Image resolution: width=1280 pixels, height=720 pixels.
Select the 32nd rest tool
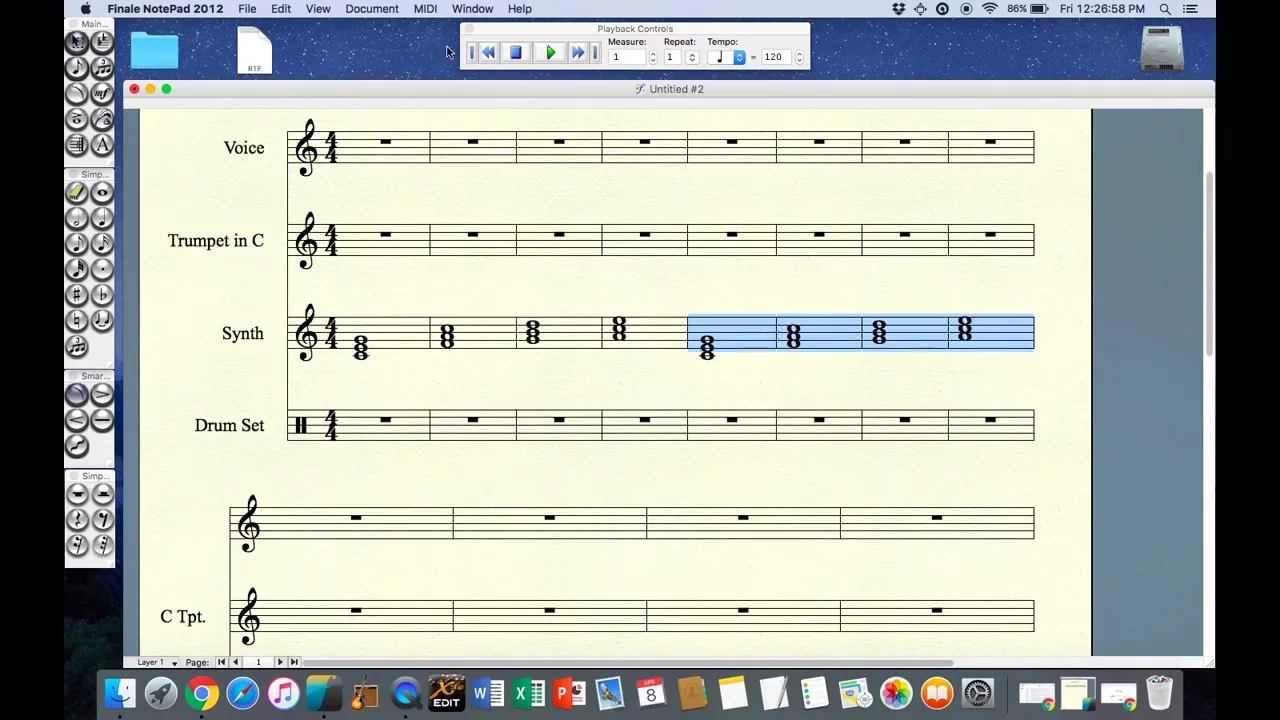coord(102,546)
